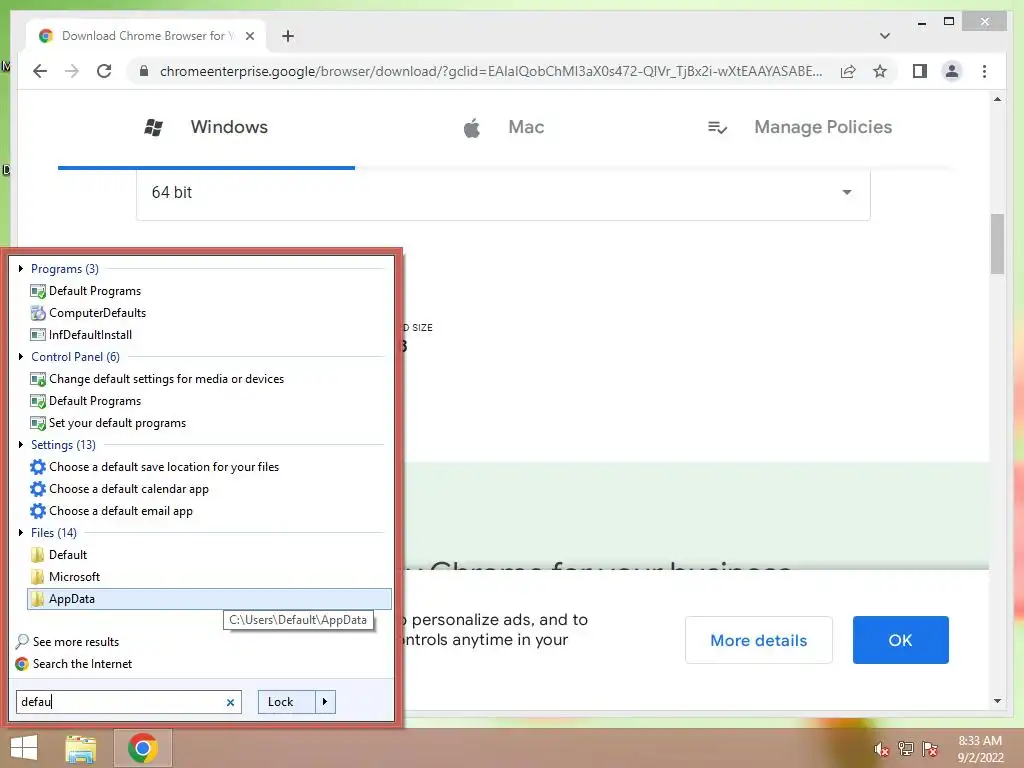
Task: Click the browser forward arrow
Action: click(72, 71)
